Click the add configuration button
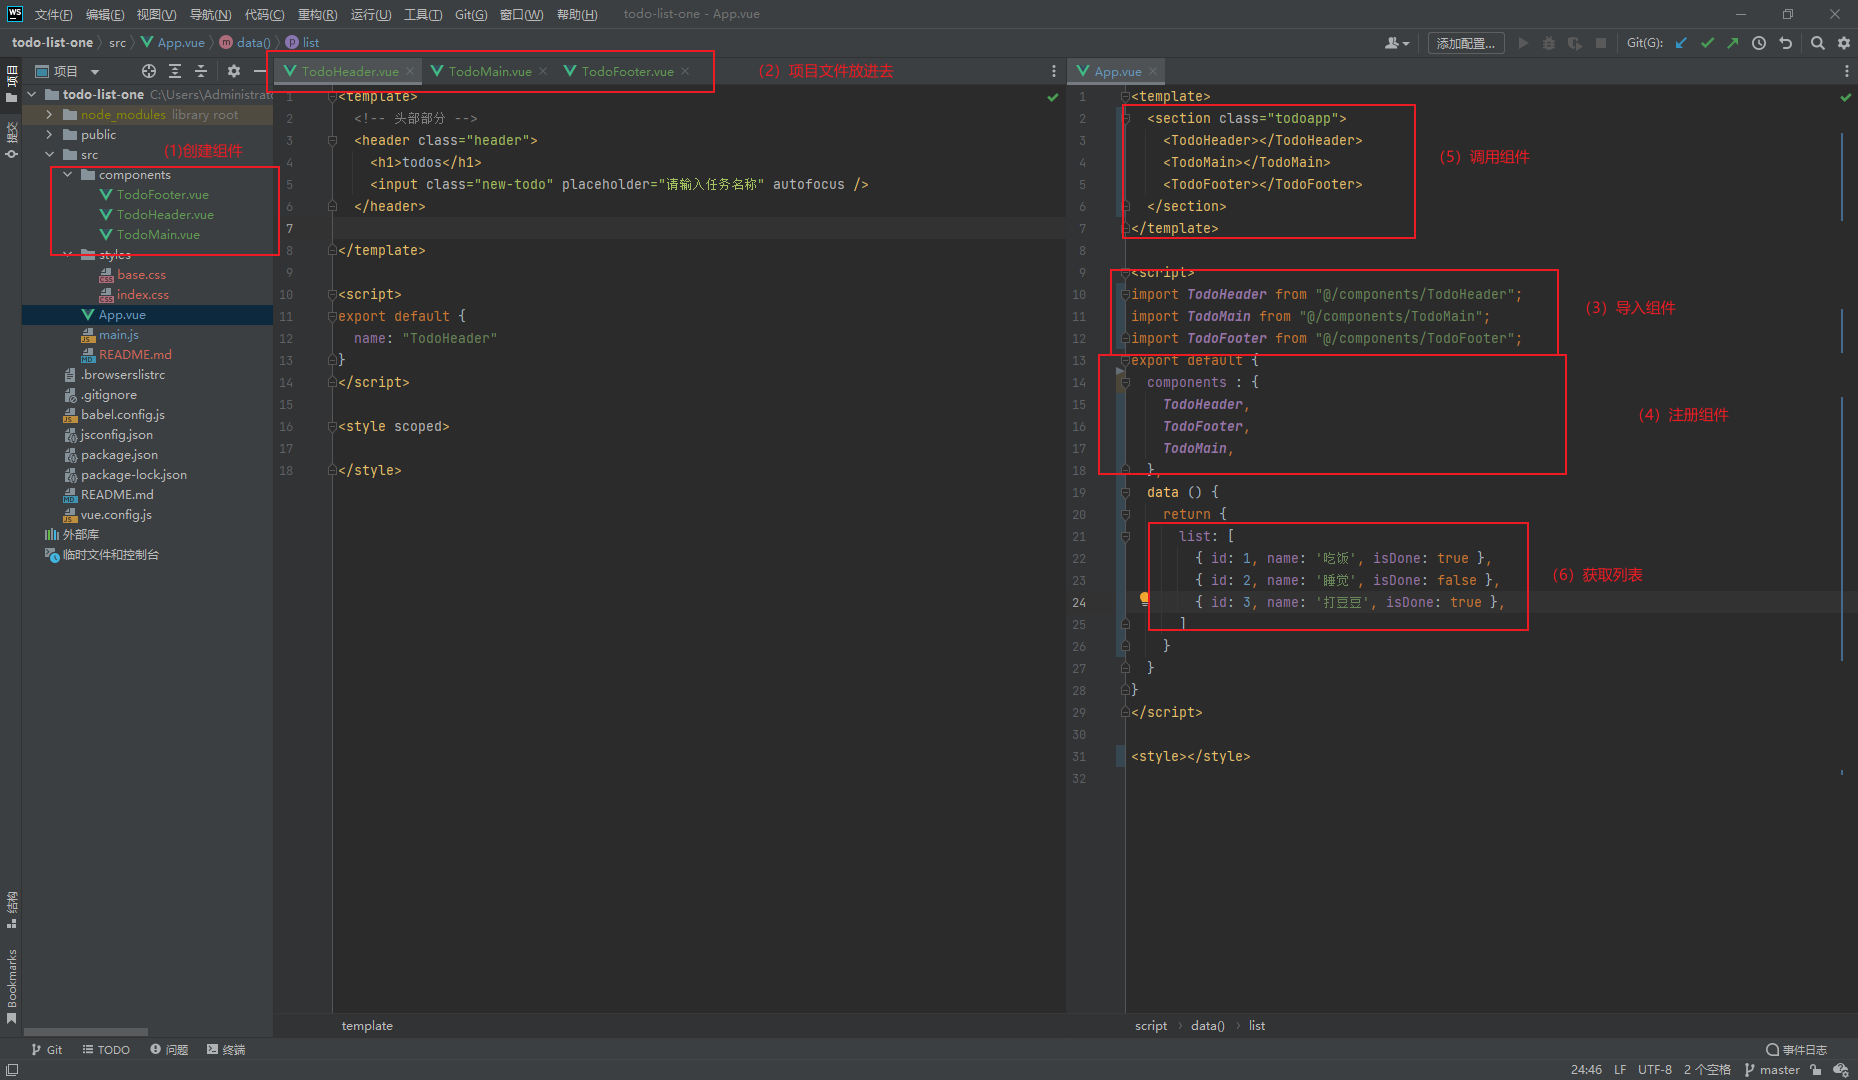Screen dimensions: 1858x1080 [x=1465, y=43]
